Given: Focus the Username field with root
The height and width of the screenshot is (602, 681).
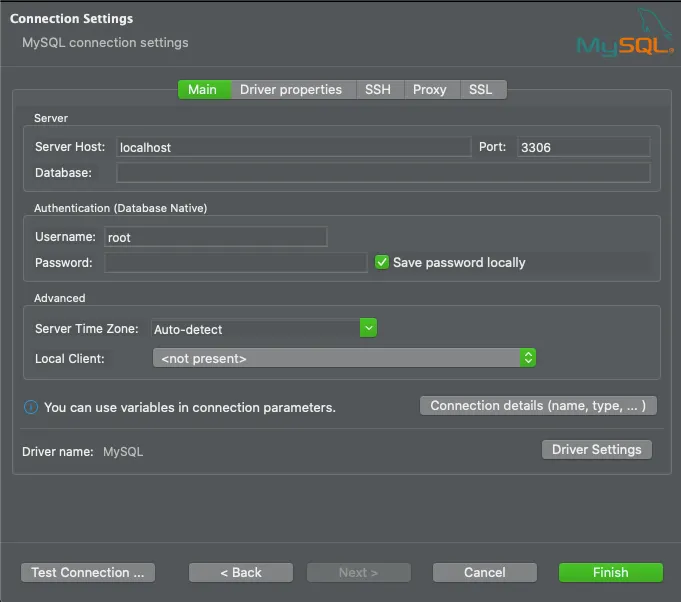Looking at the screenshot, I should click(215, 237).
